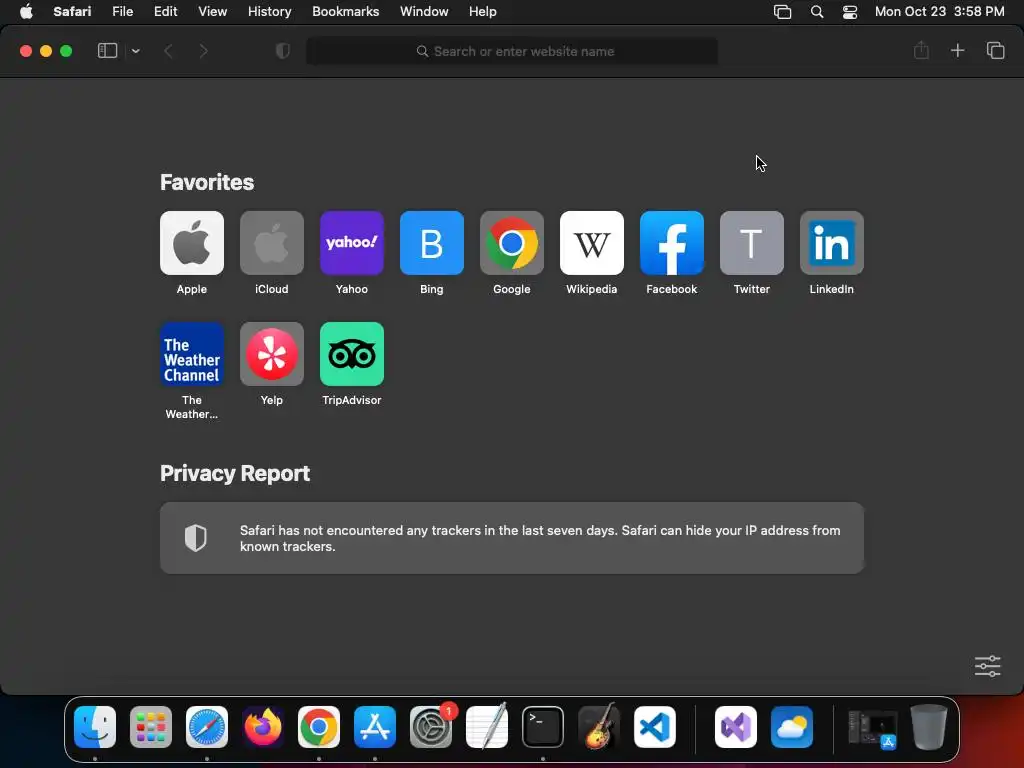The height and width of the screenshot is (768, 1024).
Task: Open The Weather Channel favorite
Action: tap(191, 354)
